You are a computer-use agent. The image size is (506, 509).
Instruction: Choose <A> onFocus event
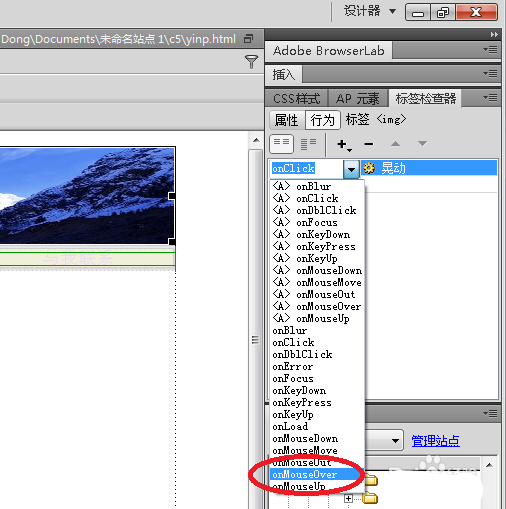[317, 222]
